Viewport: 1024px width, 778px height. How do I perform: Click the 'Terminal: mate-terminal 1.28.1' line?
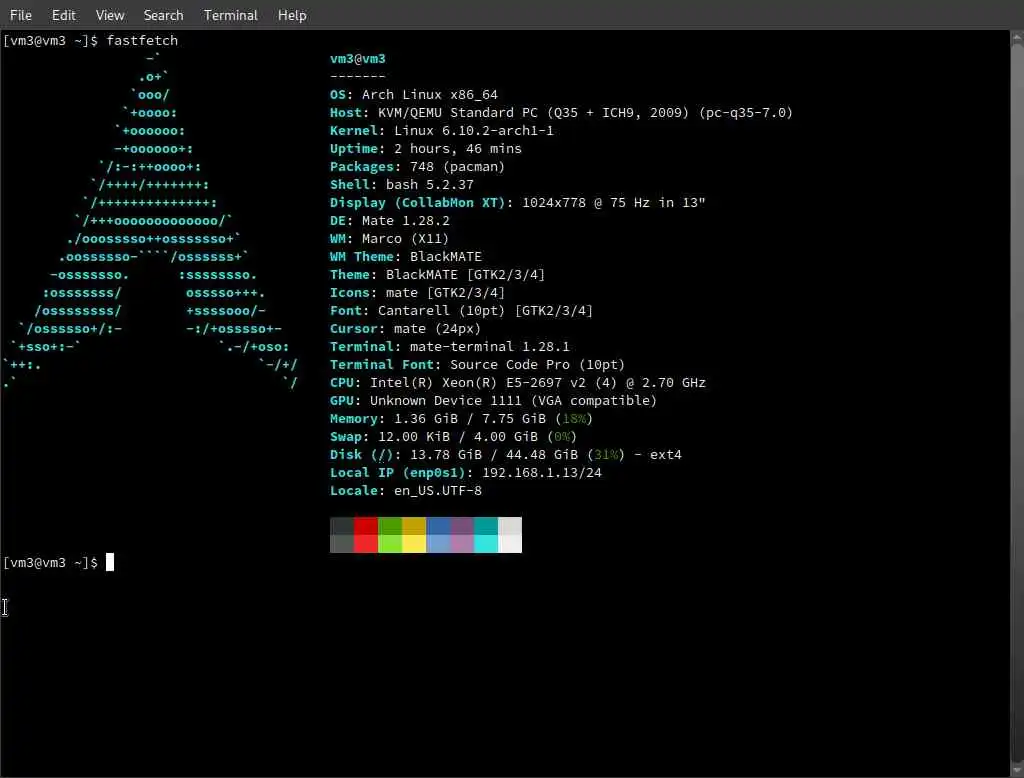[x=449, y=347]
